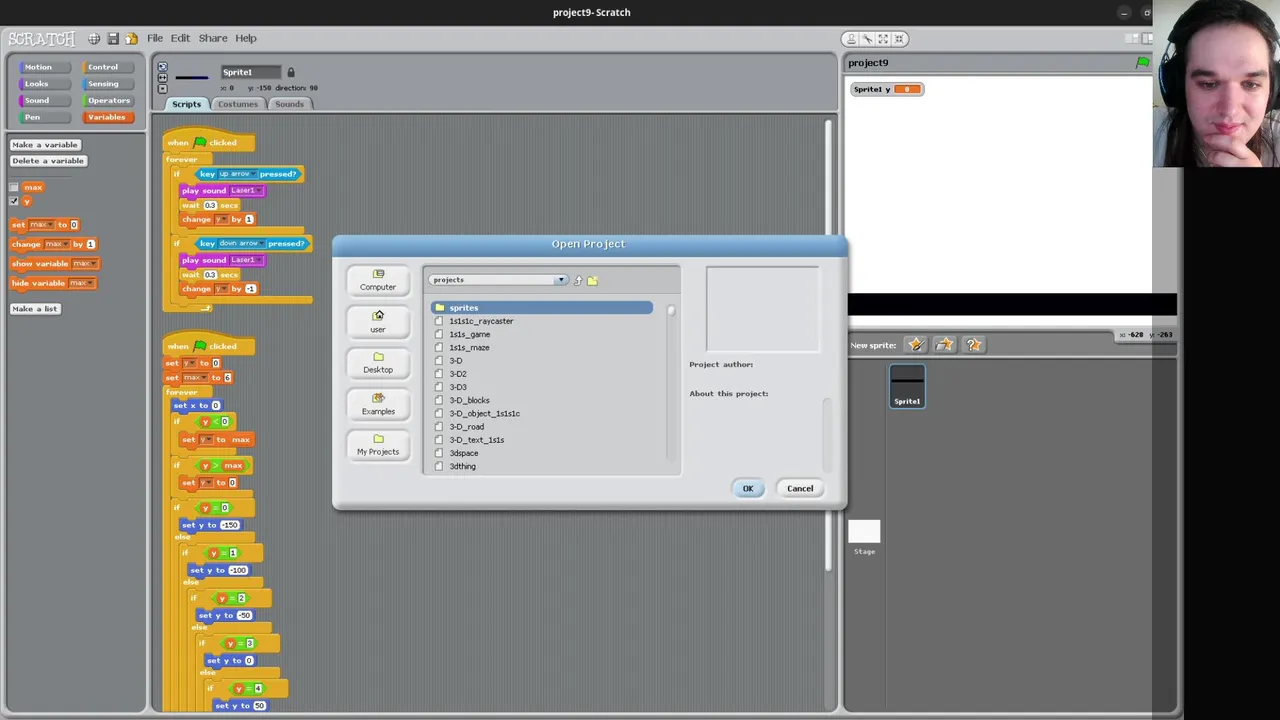Click the don't-rotate style button
Screen dimensions: 1280x720
pyautogui.click(x=162, y=87)
